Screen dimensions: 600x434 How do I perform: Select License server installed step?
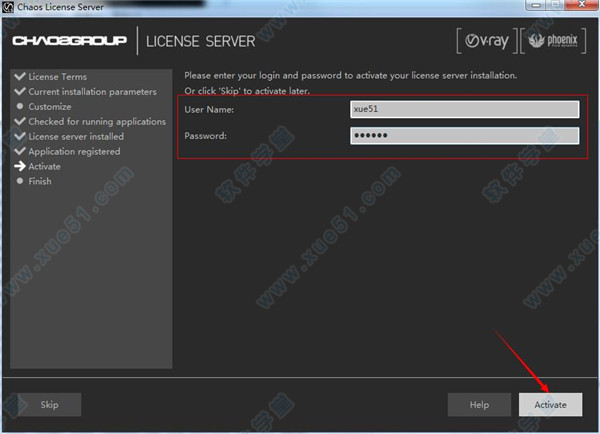[x=76, y=137]
